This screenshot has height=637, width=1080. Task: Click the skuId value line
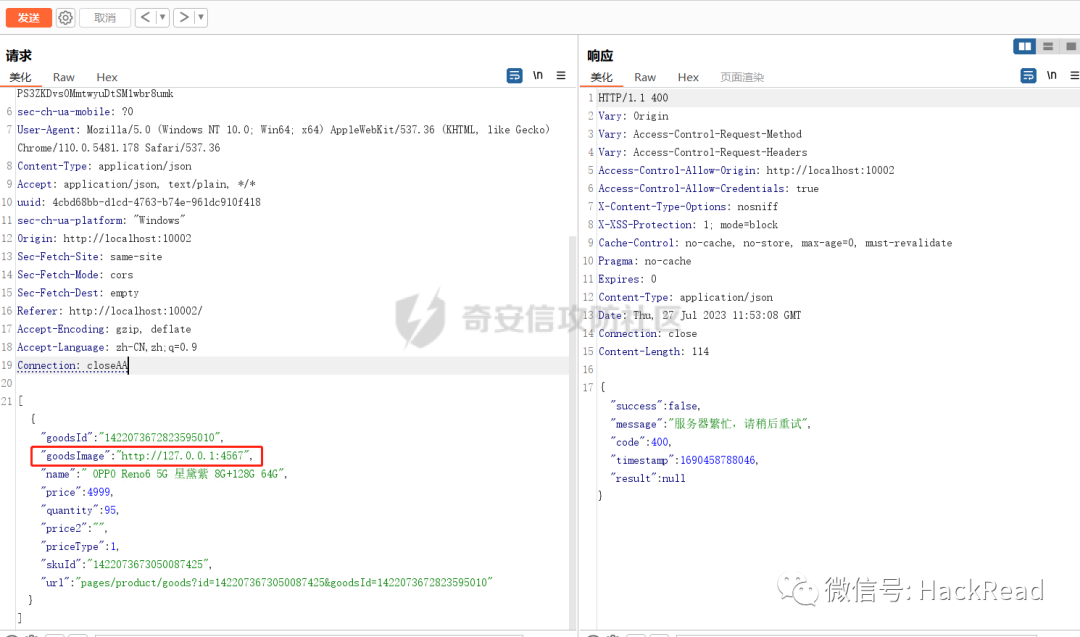pos(126,565)
